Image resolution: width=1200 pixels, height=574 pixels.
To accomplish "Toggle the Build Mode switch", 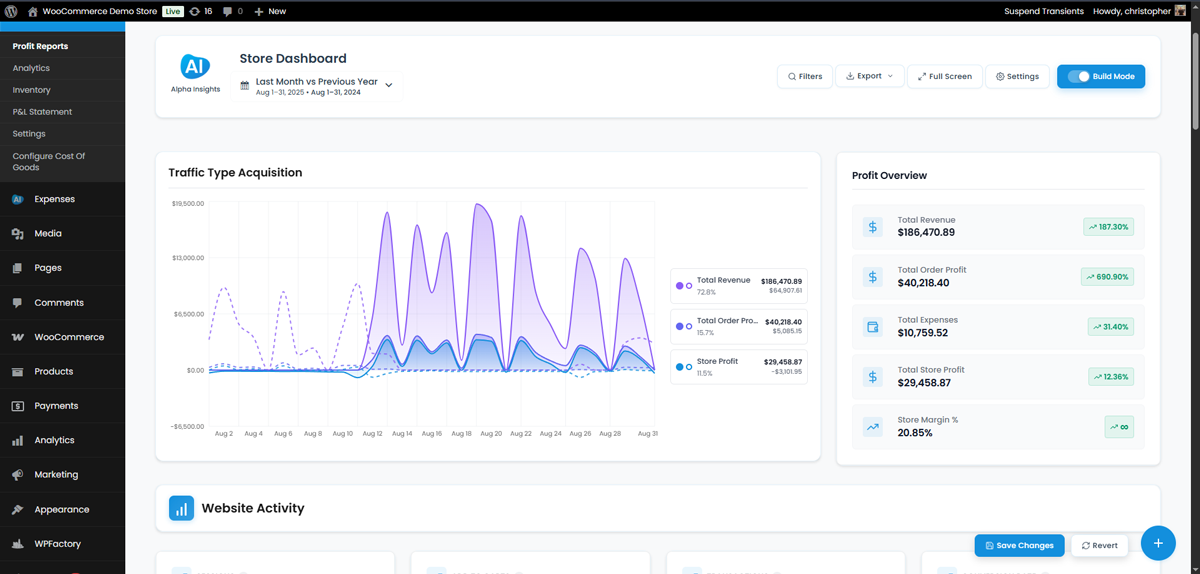I will [1078, 76].
